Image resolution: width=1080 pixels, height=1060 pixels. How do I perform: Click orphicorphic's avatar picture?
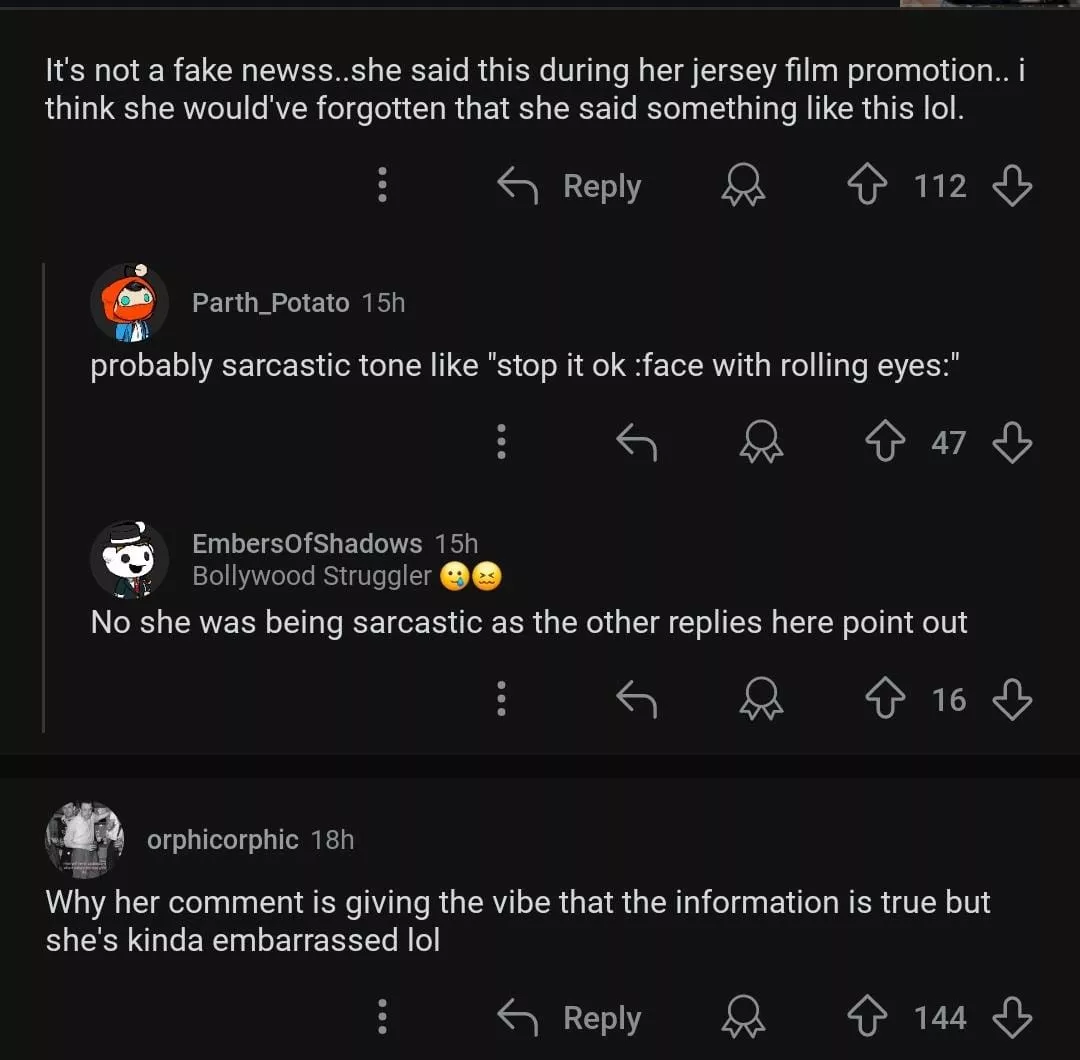coord(85,839)
